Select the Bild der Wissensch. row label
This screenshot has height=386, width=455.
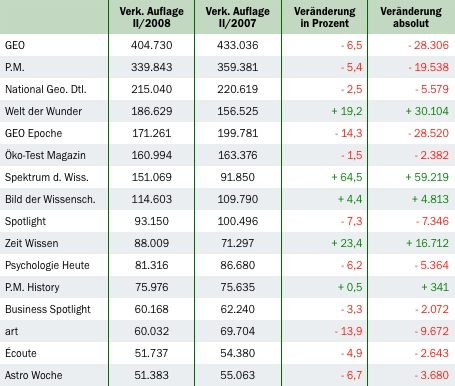[x=50, y=199]
